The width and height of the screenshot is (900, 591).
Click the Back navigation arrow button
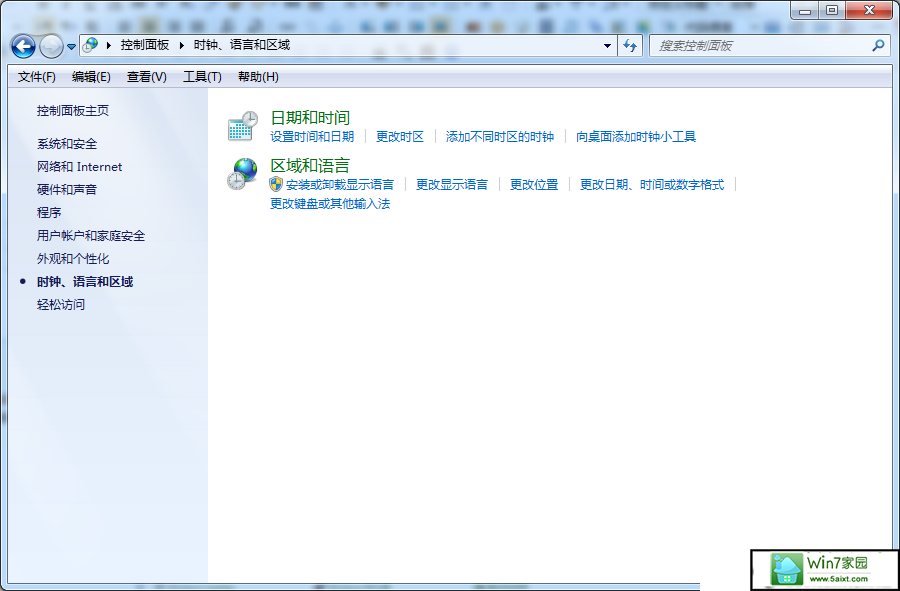(23, 46)
